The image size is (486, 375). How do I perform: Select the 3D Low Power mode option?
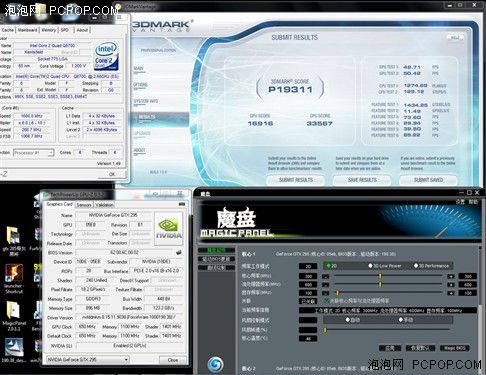[385, 266]
